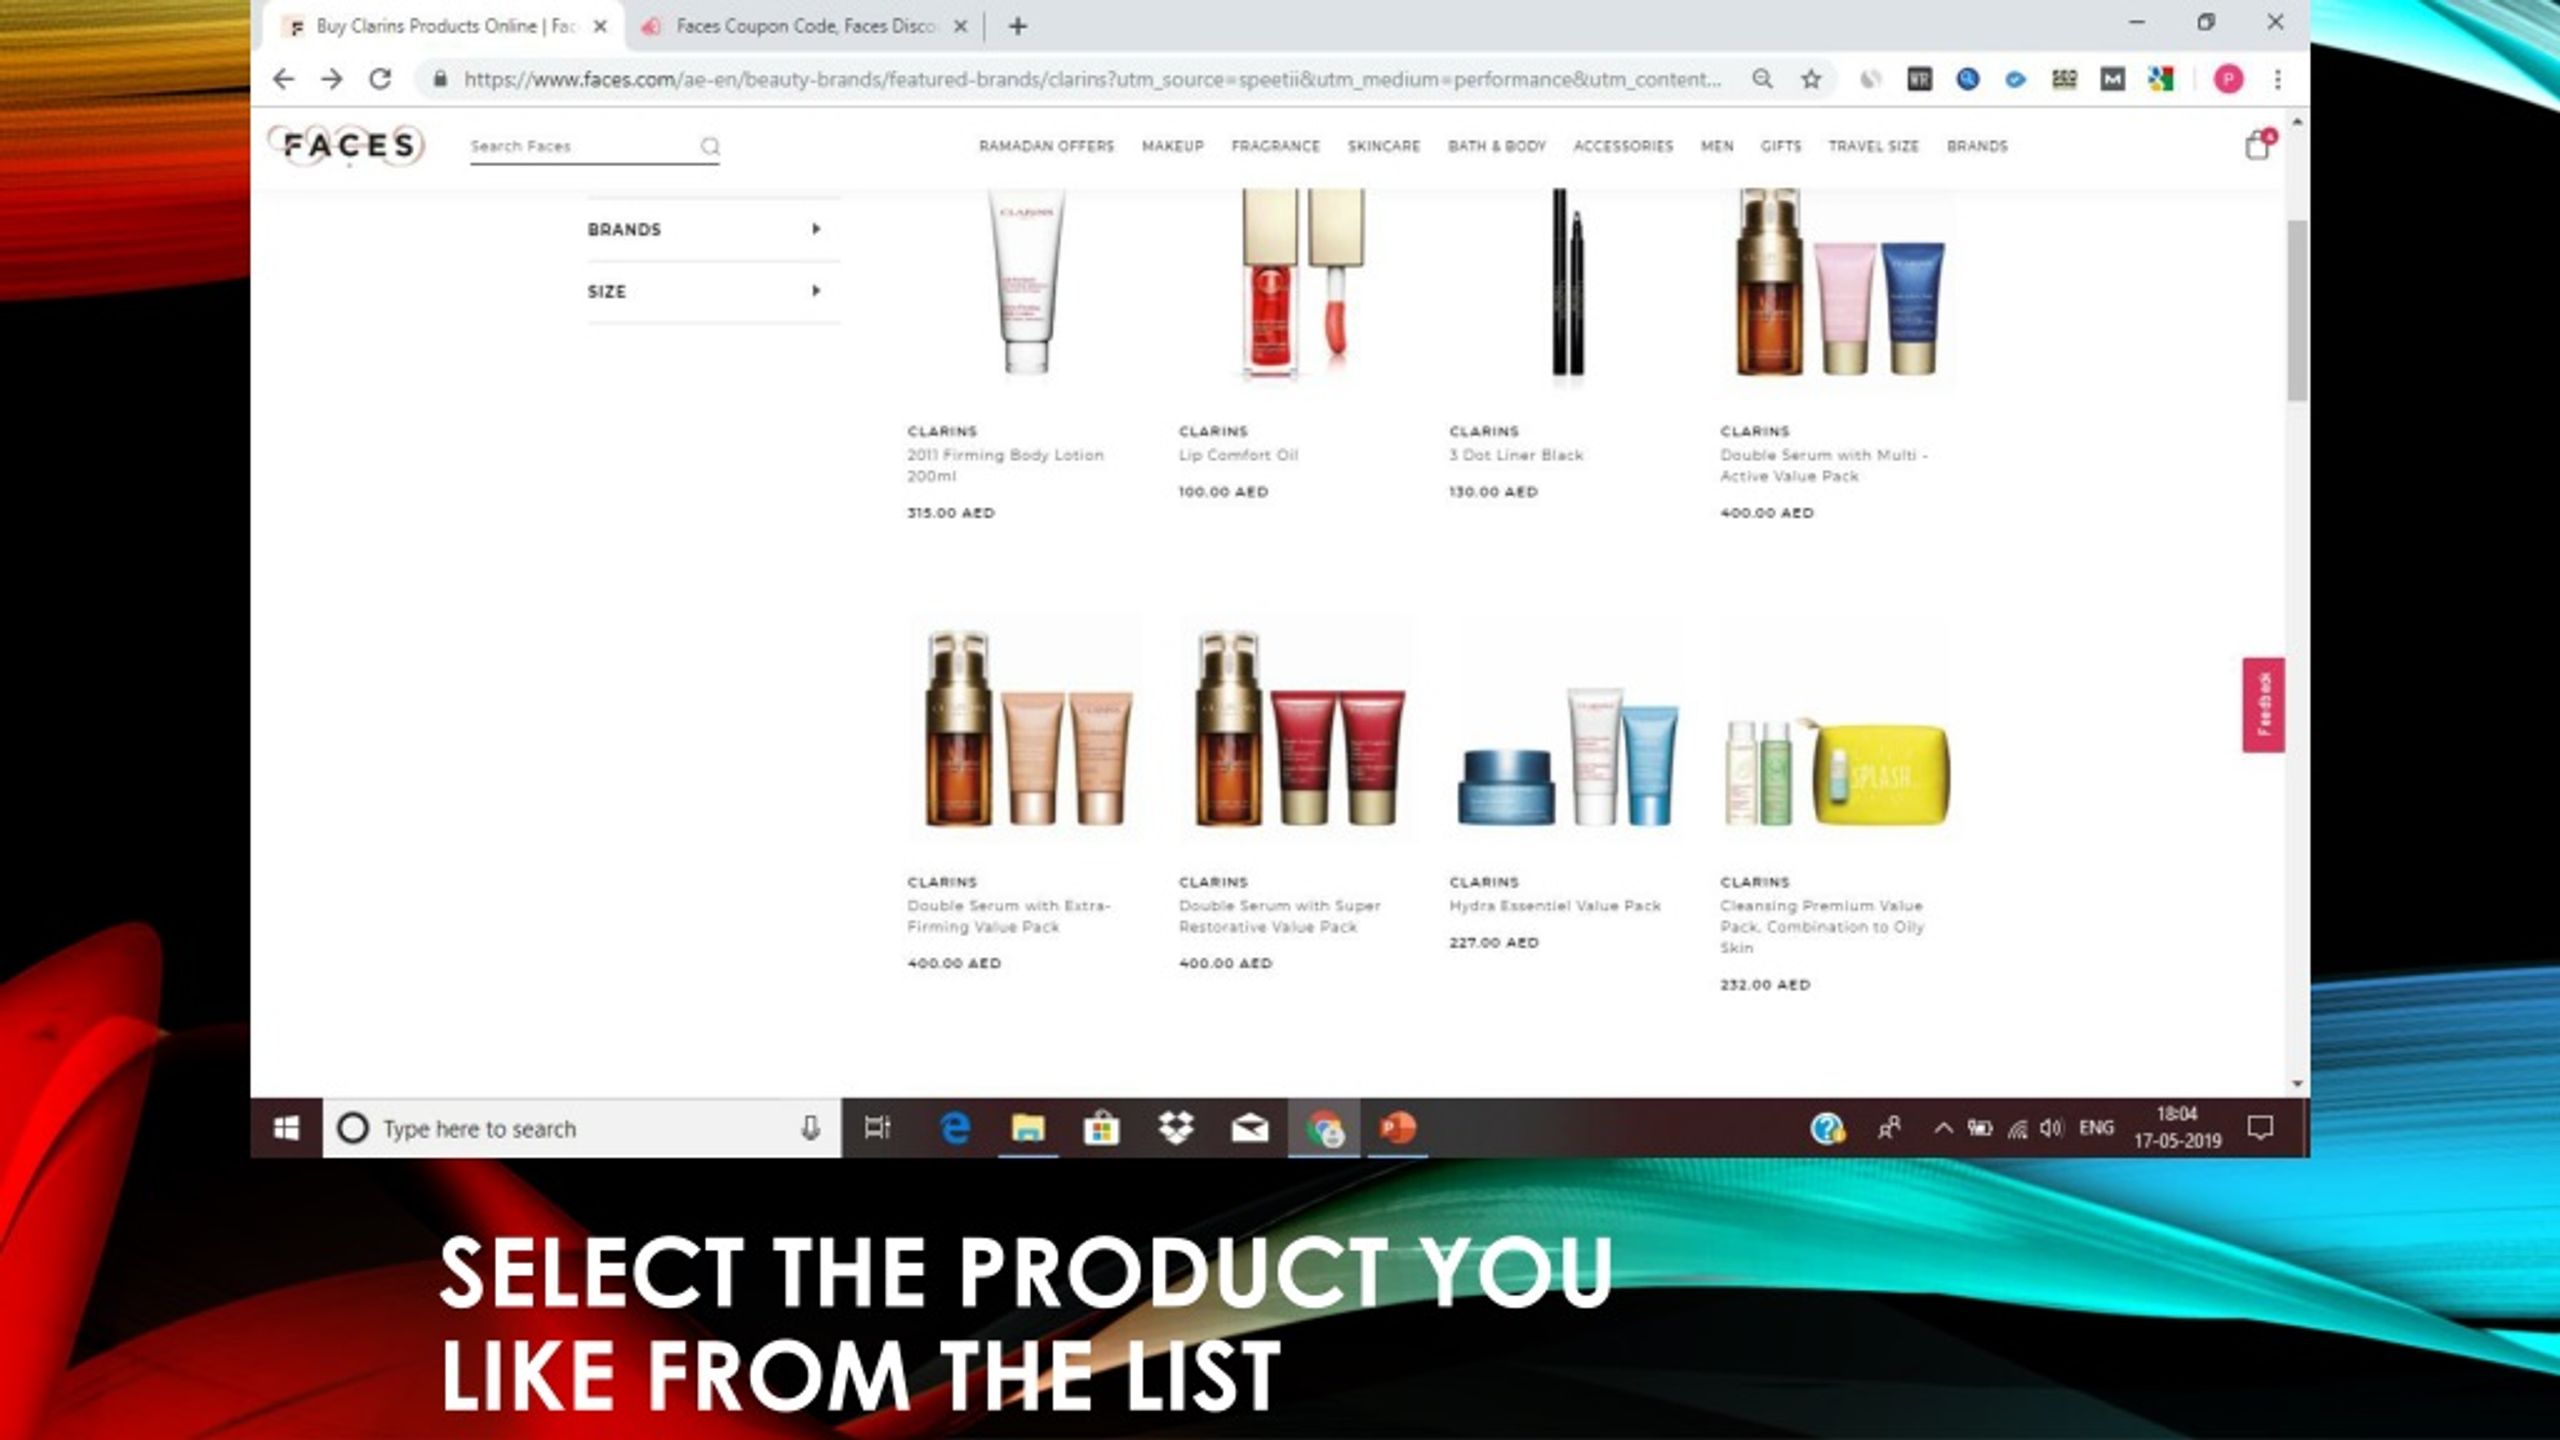
Task: Click the Chrome icon in taskbar
Action: (1325, 1128)
